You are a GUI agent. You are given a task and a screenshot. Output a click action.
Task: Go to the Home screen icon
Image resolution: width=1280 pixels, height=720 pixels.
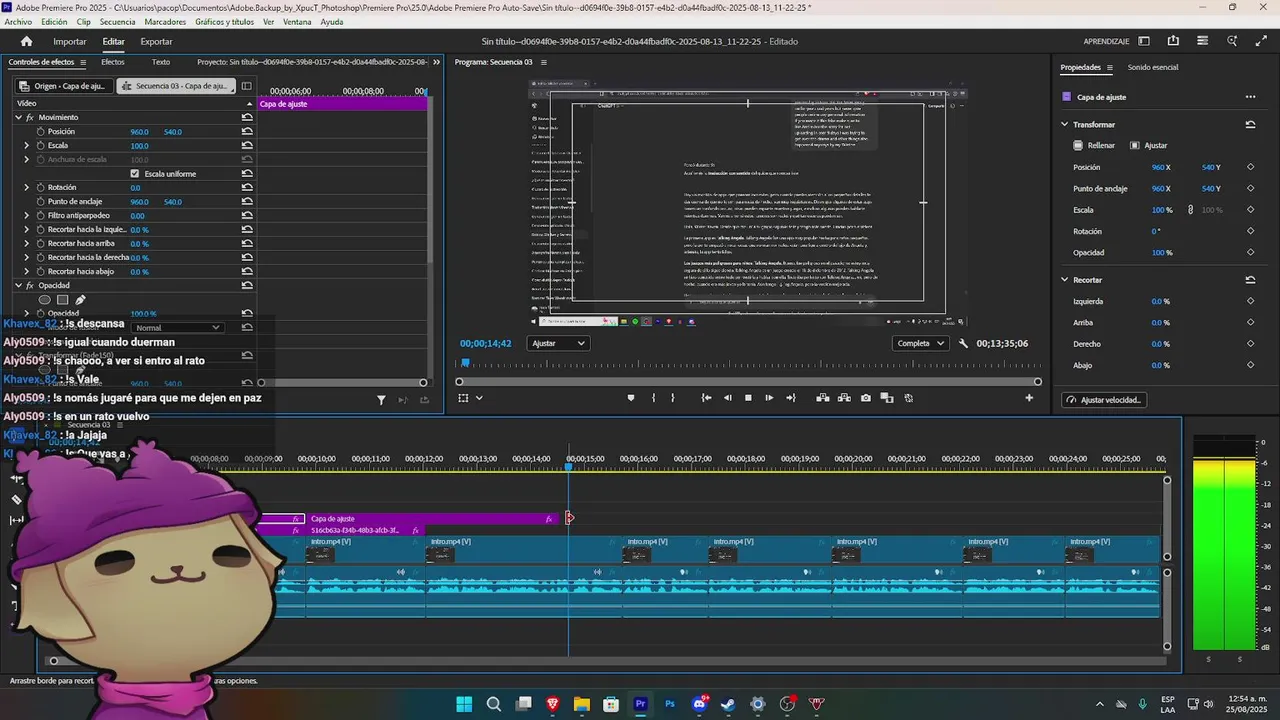[27, 42]
